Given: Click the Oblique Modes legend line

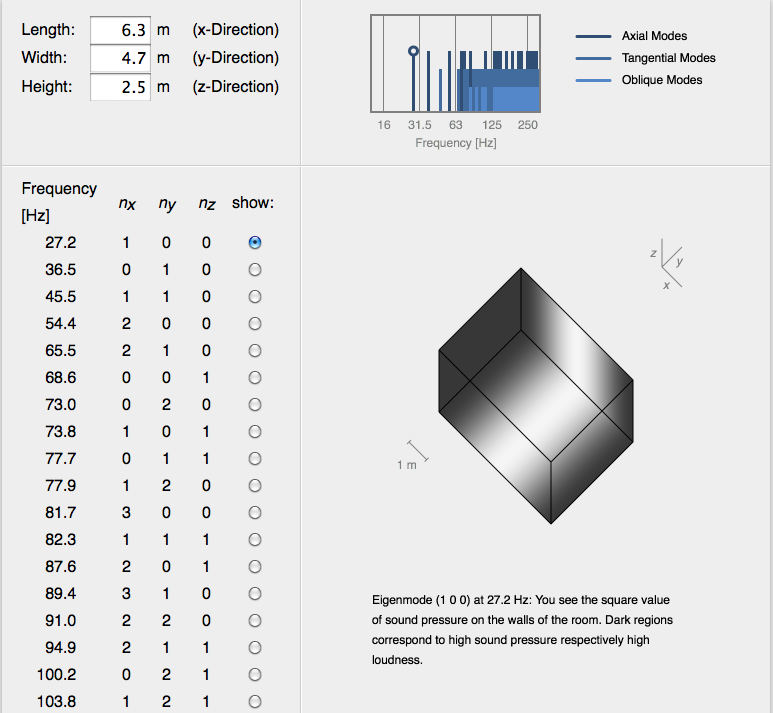Looking at the screenshot, I should (593, 80).
